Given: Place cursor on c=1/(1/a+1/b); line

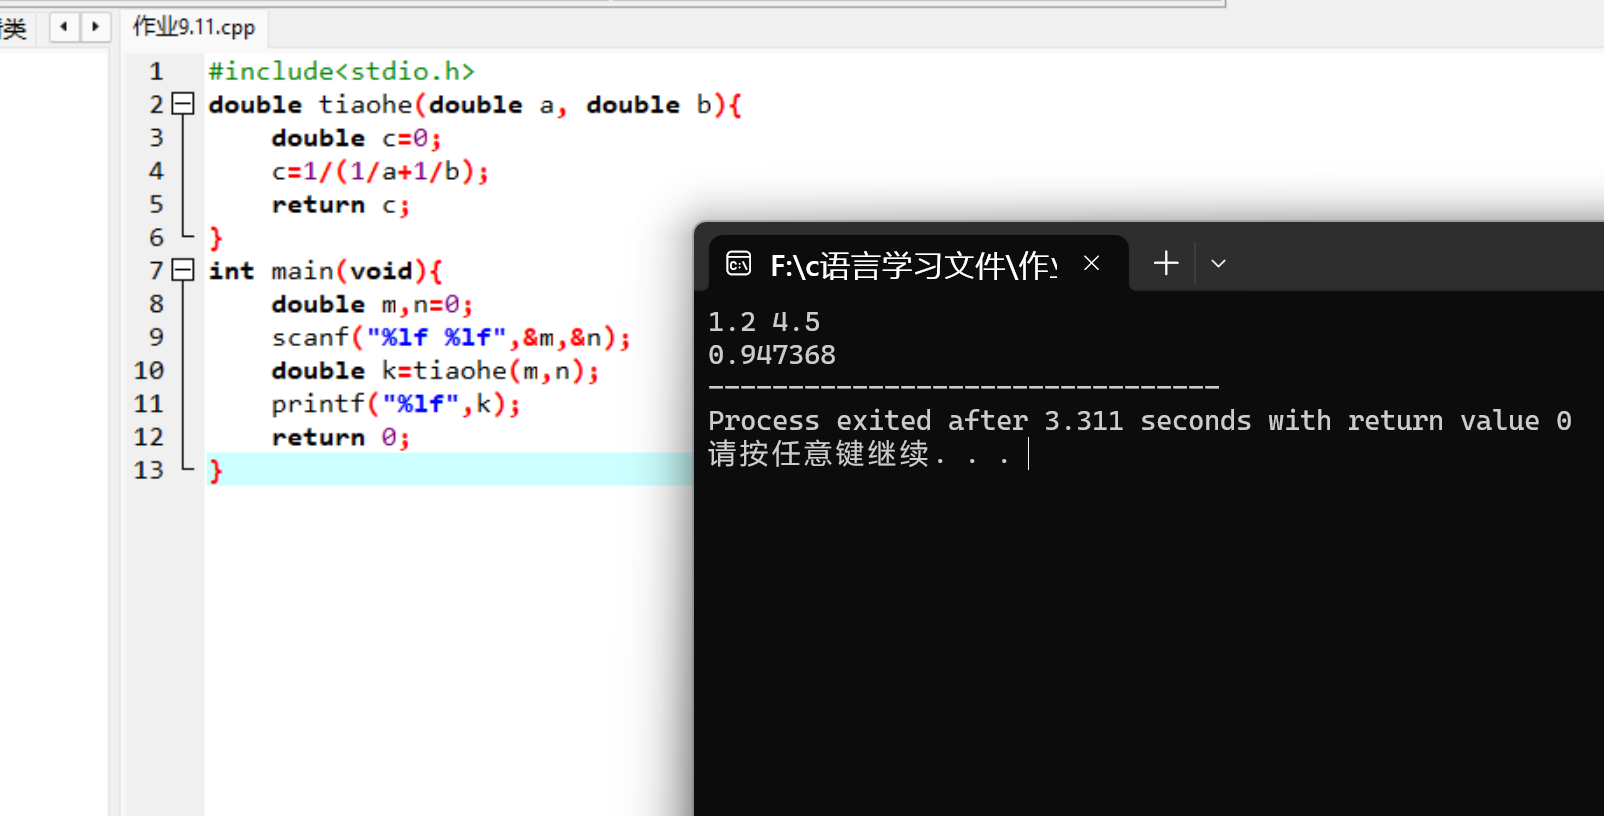Looking at the screenshot, I should pos(380,172).
